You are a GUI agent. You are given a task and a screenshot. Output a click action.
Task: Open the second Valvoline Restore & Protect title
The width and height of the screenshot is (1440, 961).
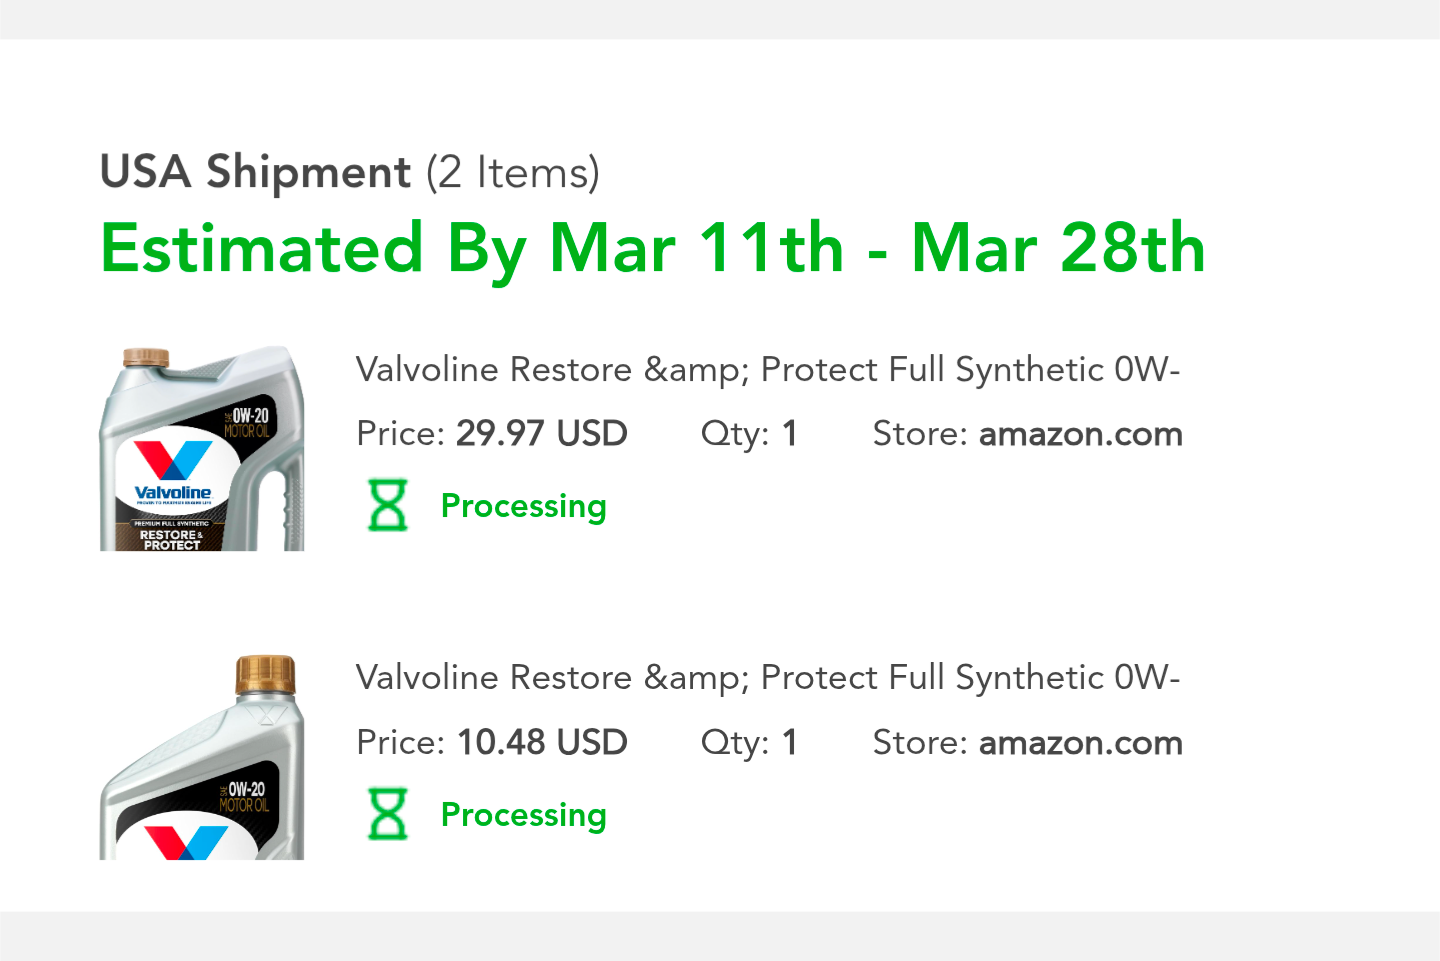[768, 678]
